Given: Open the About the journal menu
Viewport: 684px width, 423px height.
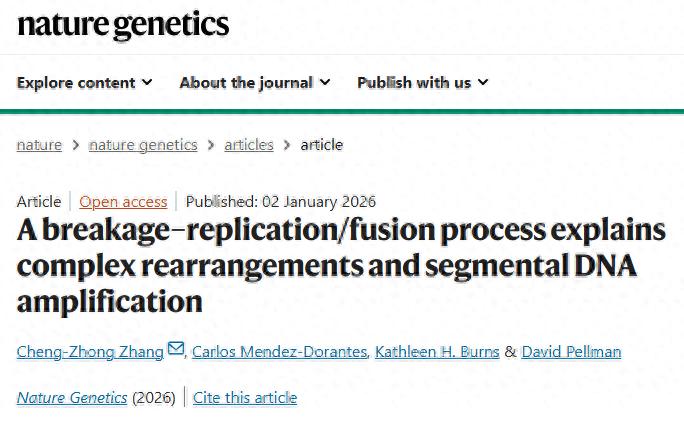Looking at the screenshot, I should pos(246,82).
